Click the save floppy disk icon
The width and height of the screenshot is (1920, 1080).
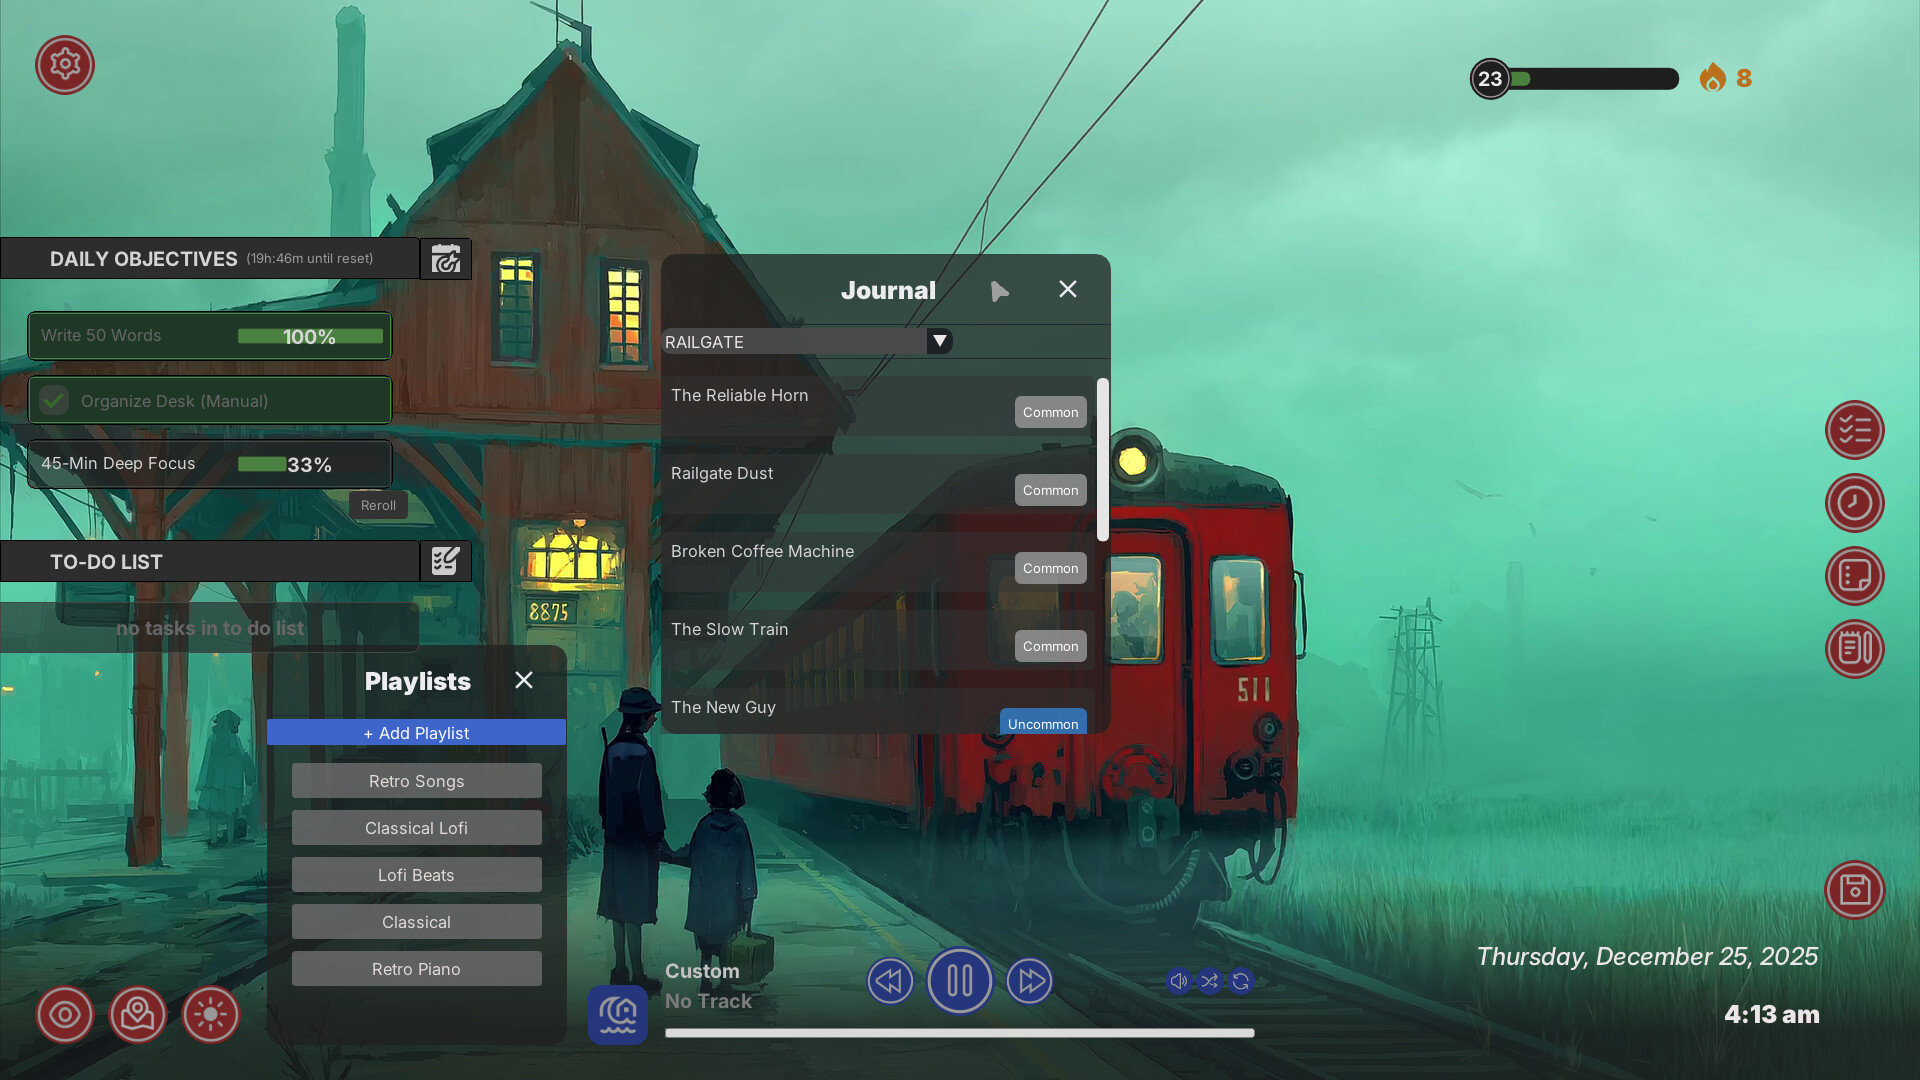coord(1855,889)
